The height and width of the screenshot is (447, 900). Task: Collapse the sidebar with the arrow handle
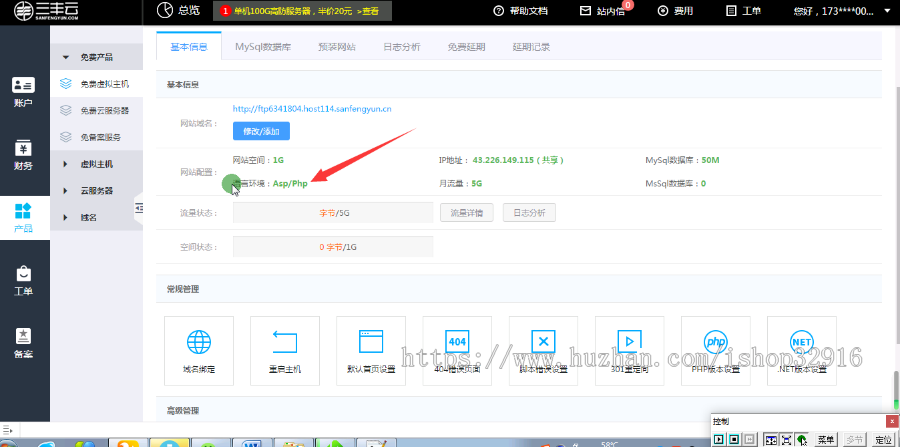click(139, 207)
